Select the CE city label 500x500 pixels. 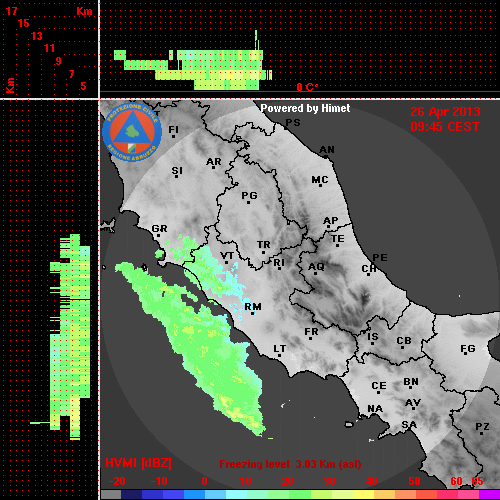pos(379,386)
